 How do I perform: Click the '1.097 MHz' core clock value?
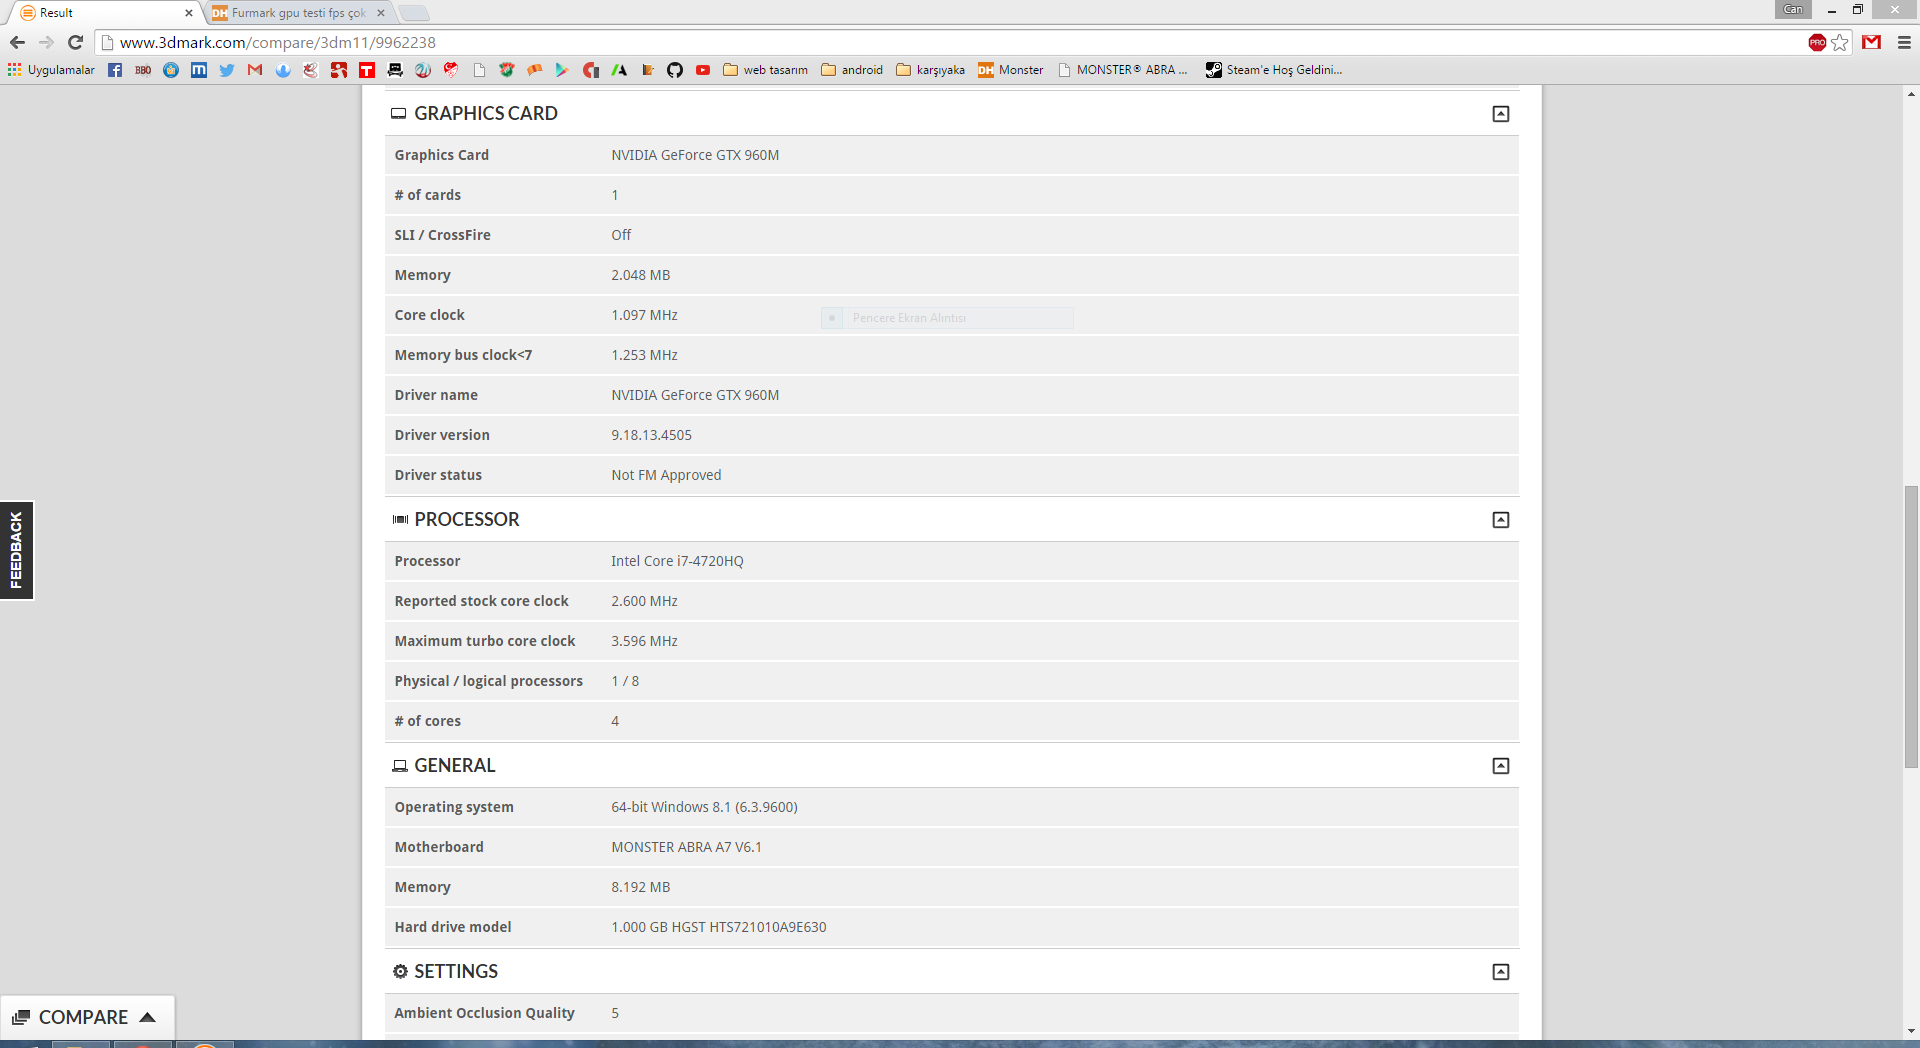(644, 315)
